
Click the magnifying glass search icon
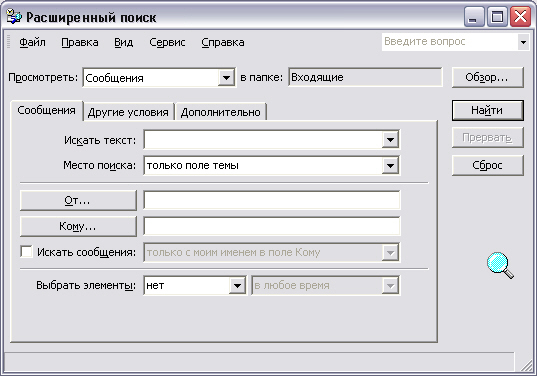pos(500,265)
